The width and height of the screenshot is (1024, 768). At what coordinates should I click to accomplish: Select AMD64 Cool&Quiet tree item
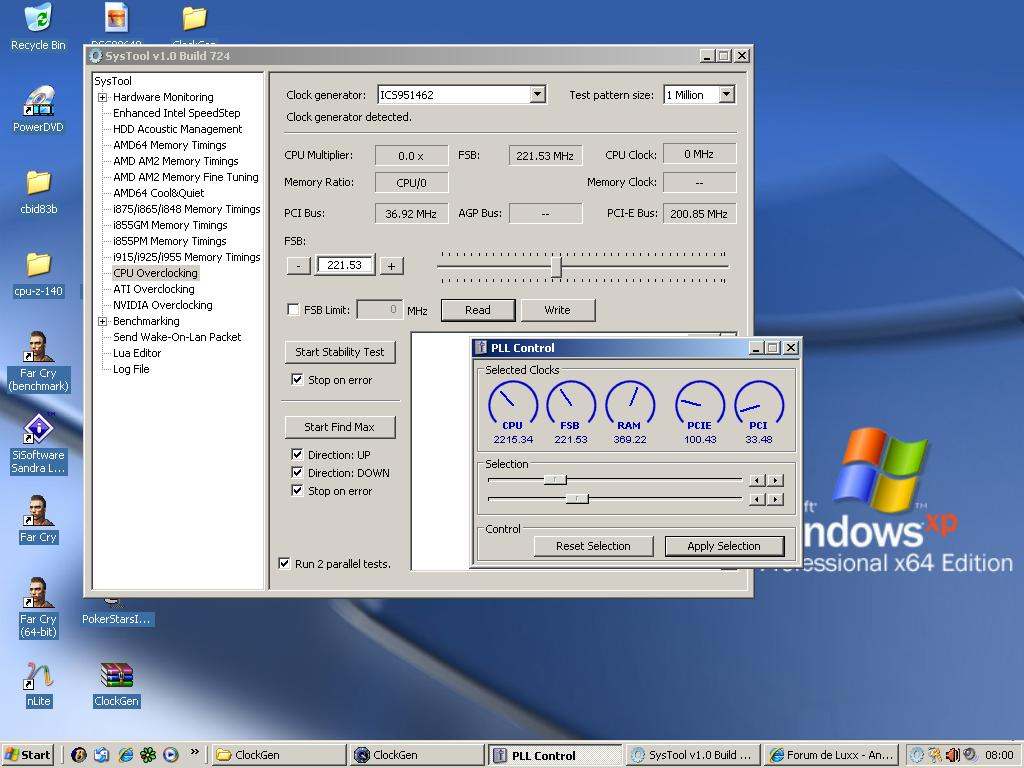tap(159, 193)
